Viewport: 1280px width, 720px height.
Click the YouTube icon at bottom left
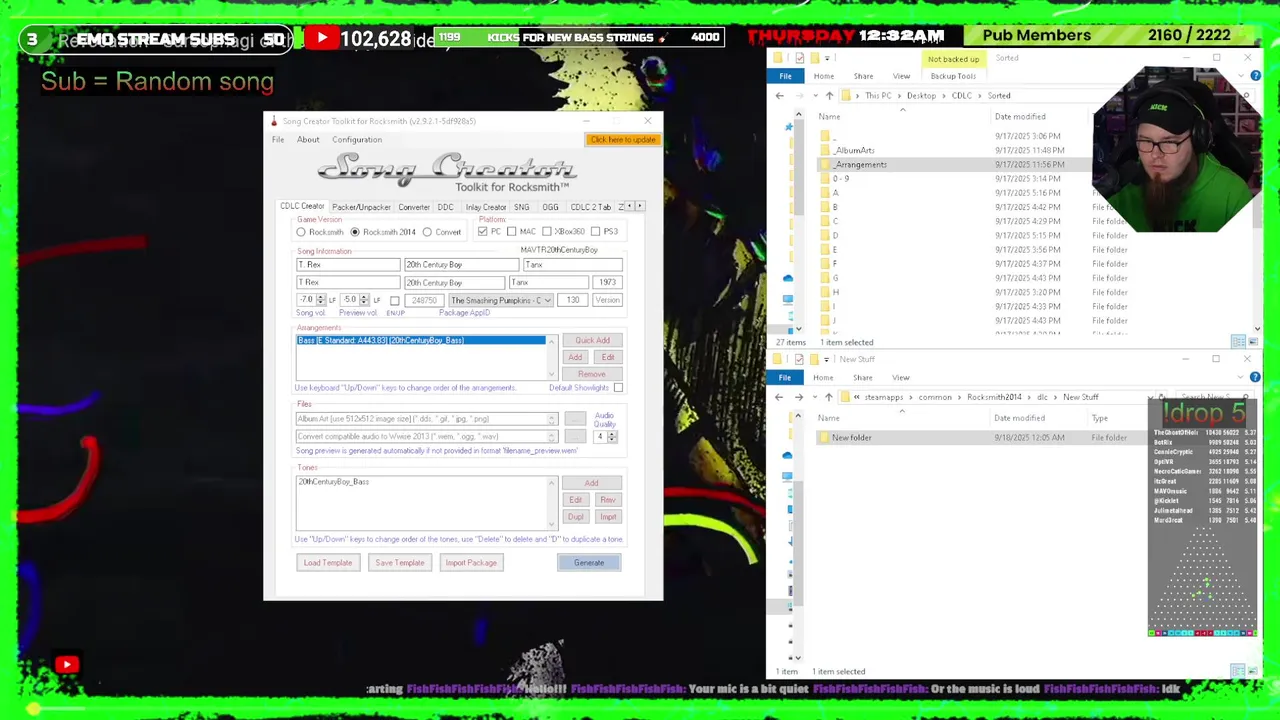(x=67, y=664)
